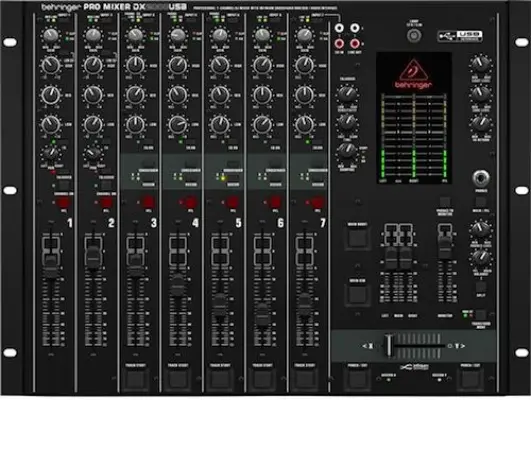Image resolution: width=531 pixels, height=450 pixels.
Task: Click the Main right output fader
Action: [x=405, y=258]
